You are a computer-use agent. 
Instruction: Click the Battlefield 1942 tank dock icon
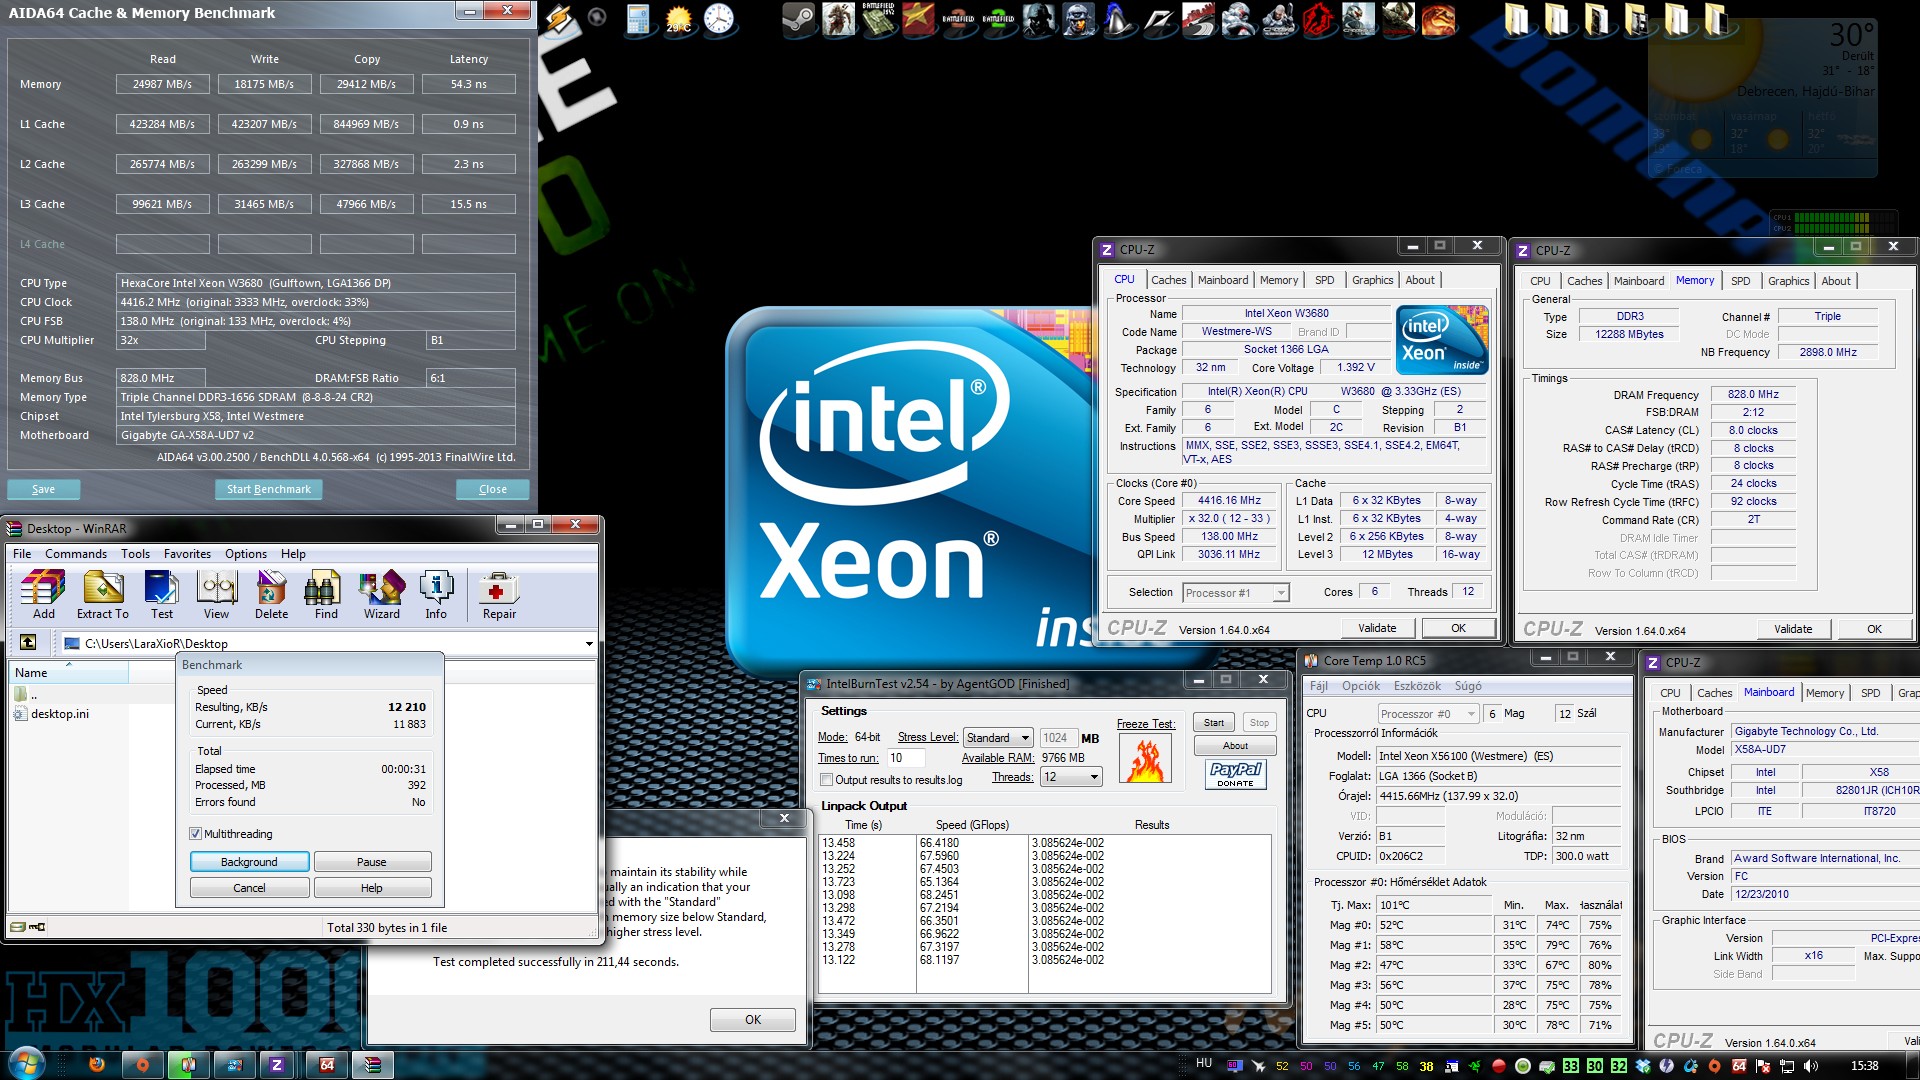[x=878, y=20]
